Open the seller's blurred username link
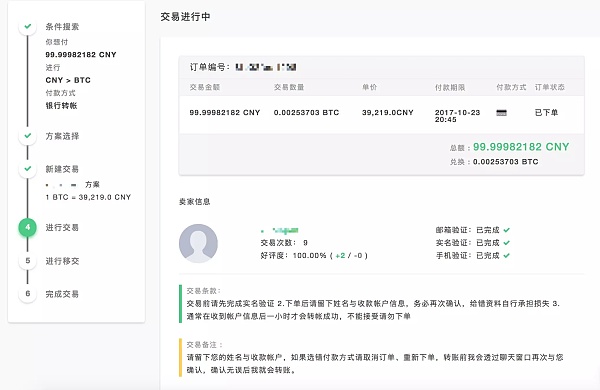Screen dimensions: 600x390 [x=279, y=230]
